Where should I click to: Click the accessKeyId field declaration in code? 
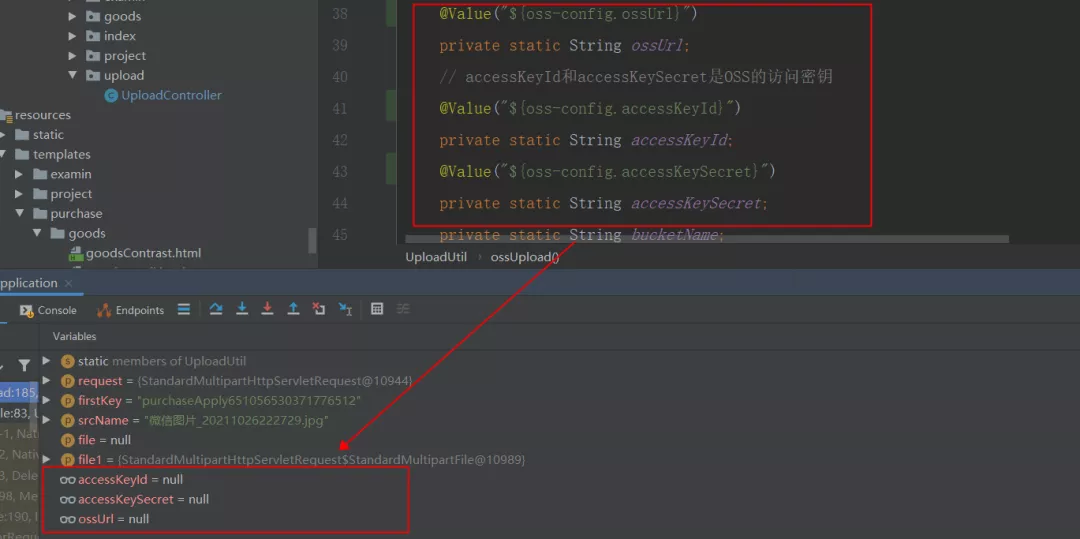tap(680, 140)
